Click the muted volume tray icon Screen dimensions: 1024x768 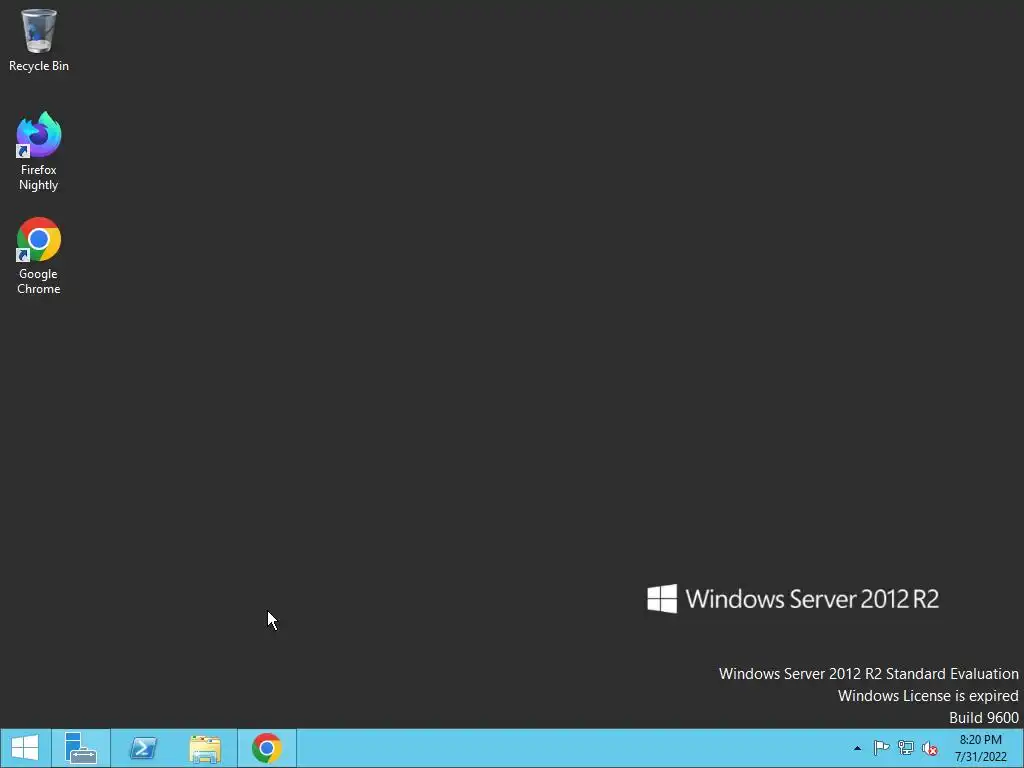[930, 748]
